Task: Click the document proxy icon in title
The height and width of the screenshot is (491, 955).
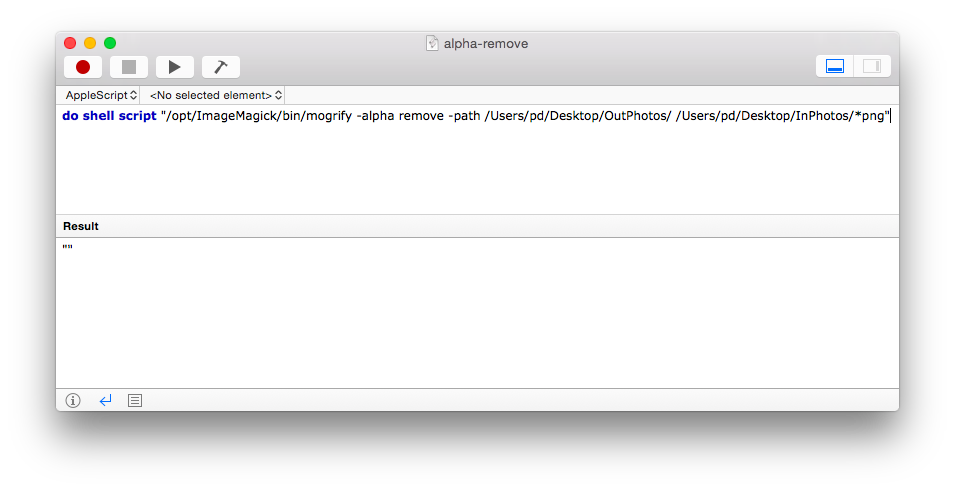Action: tap(432, 43)
